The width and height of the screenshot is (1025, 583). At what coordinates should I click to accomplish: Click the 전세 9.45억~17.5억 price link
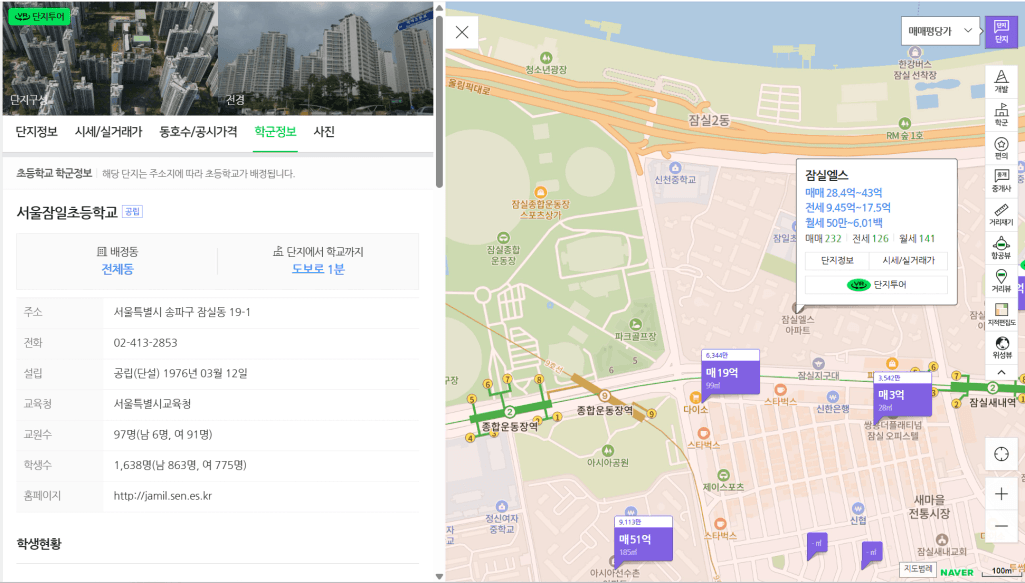coord(848,208)
